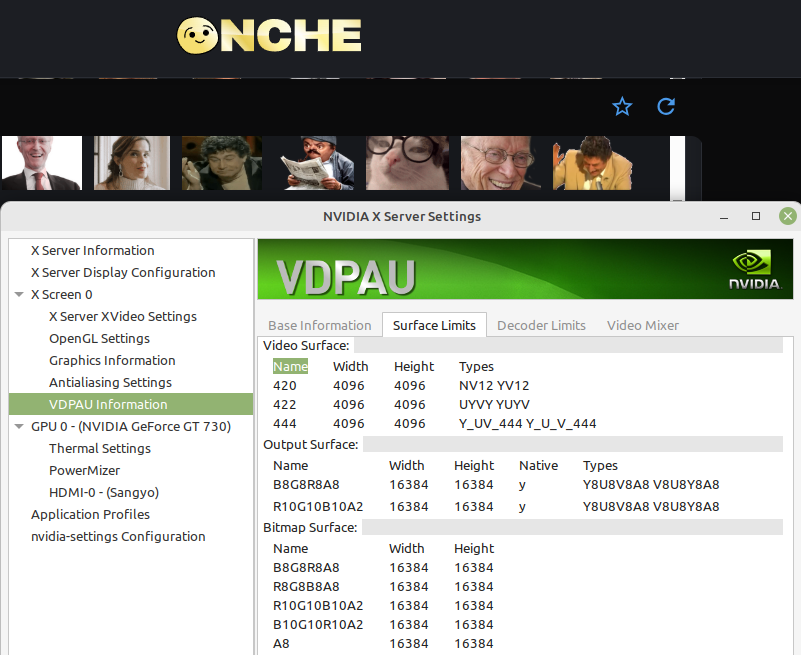Click R8G8B8A8 in Bitmap Surface table
This screenshot has width=801, height=655.
click(306, 586)
